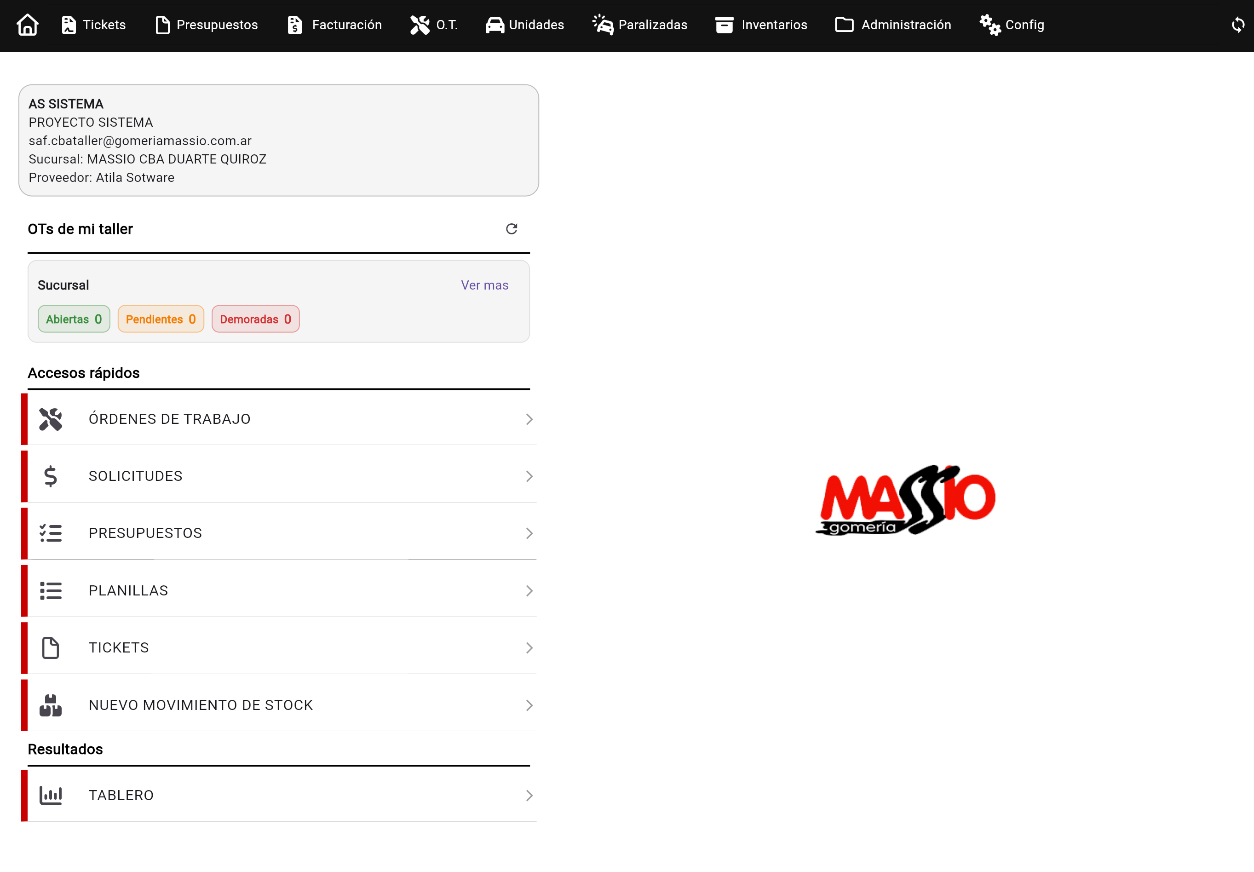Click the dollar icon beside Solicitudes
The image size is (1254, 872).
point(51,476)
